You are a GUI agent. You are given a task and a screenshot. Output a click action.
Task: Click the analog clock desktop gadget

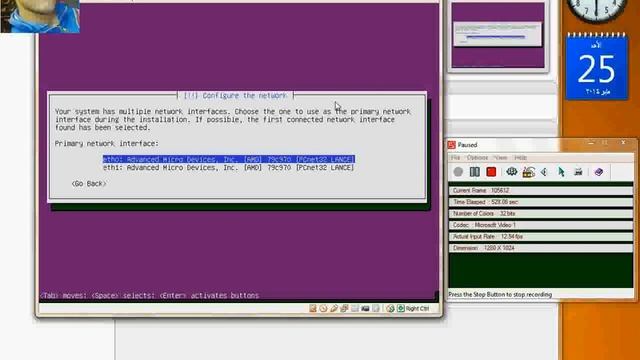pos(596,10)
